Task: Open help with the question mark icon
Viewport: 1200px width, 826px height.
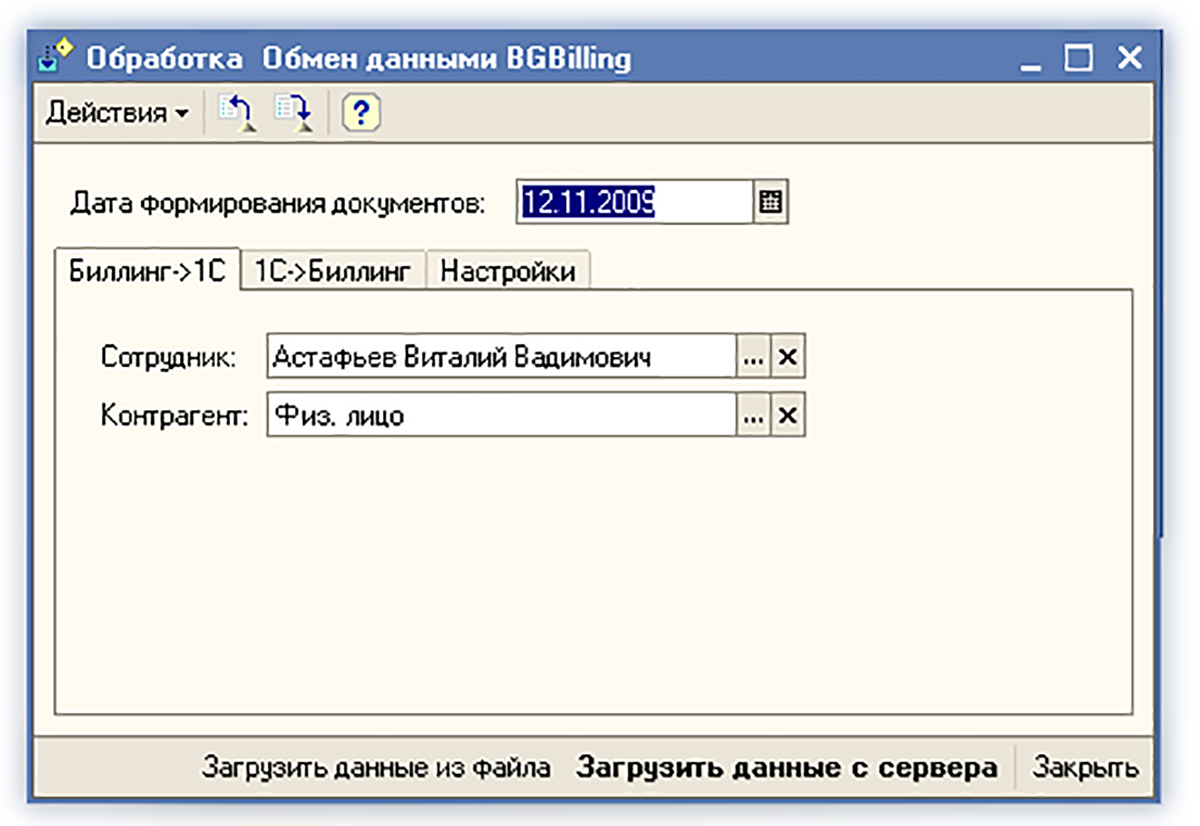Action: (362, 113)
